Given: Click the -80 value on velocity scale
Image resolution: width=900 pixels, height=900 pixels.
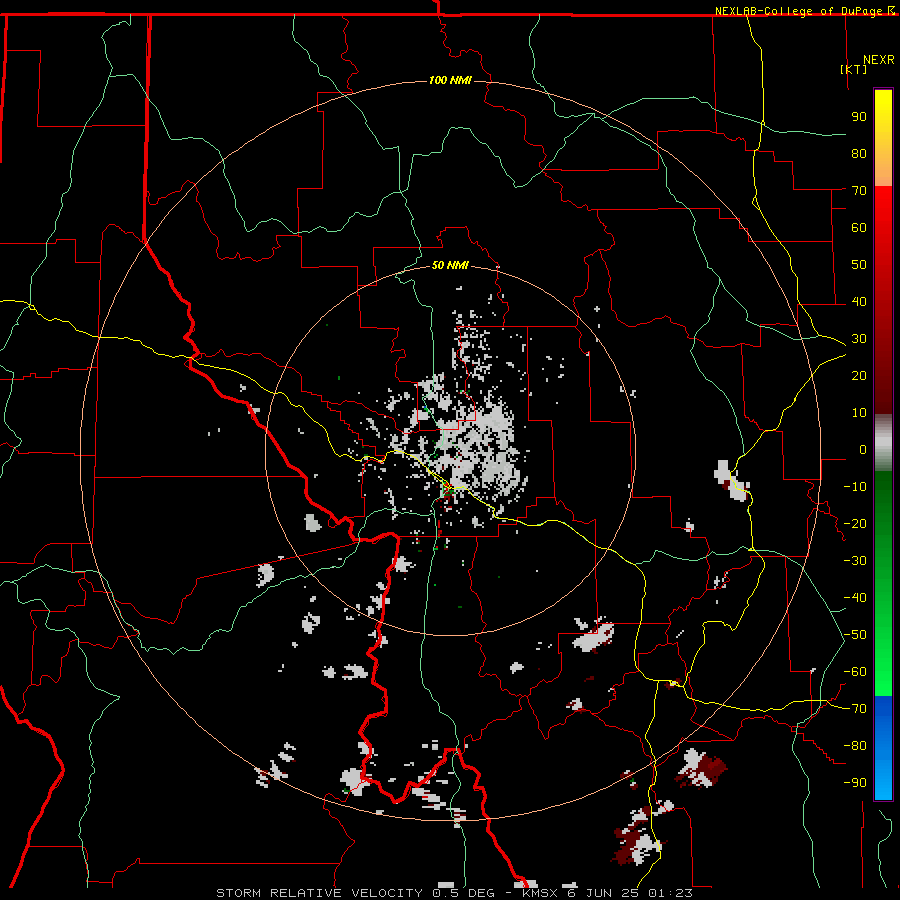Looking at the screenshot, I should (x=855, y=746).
